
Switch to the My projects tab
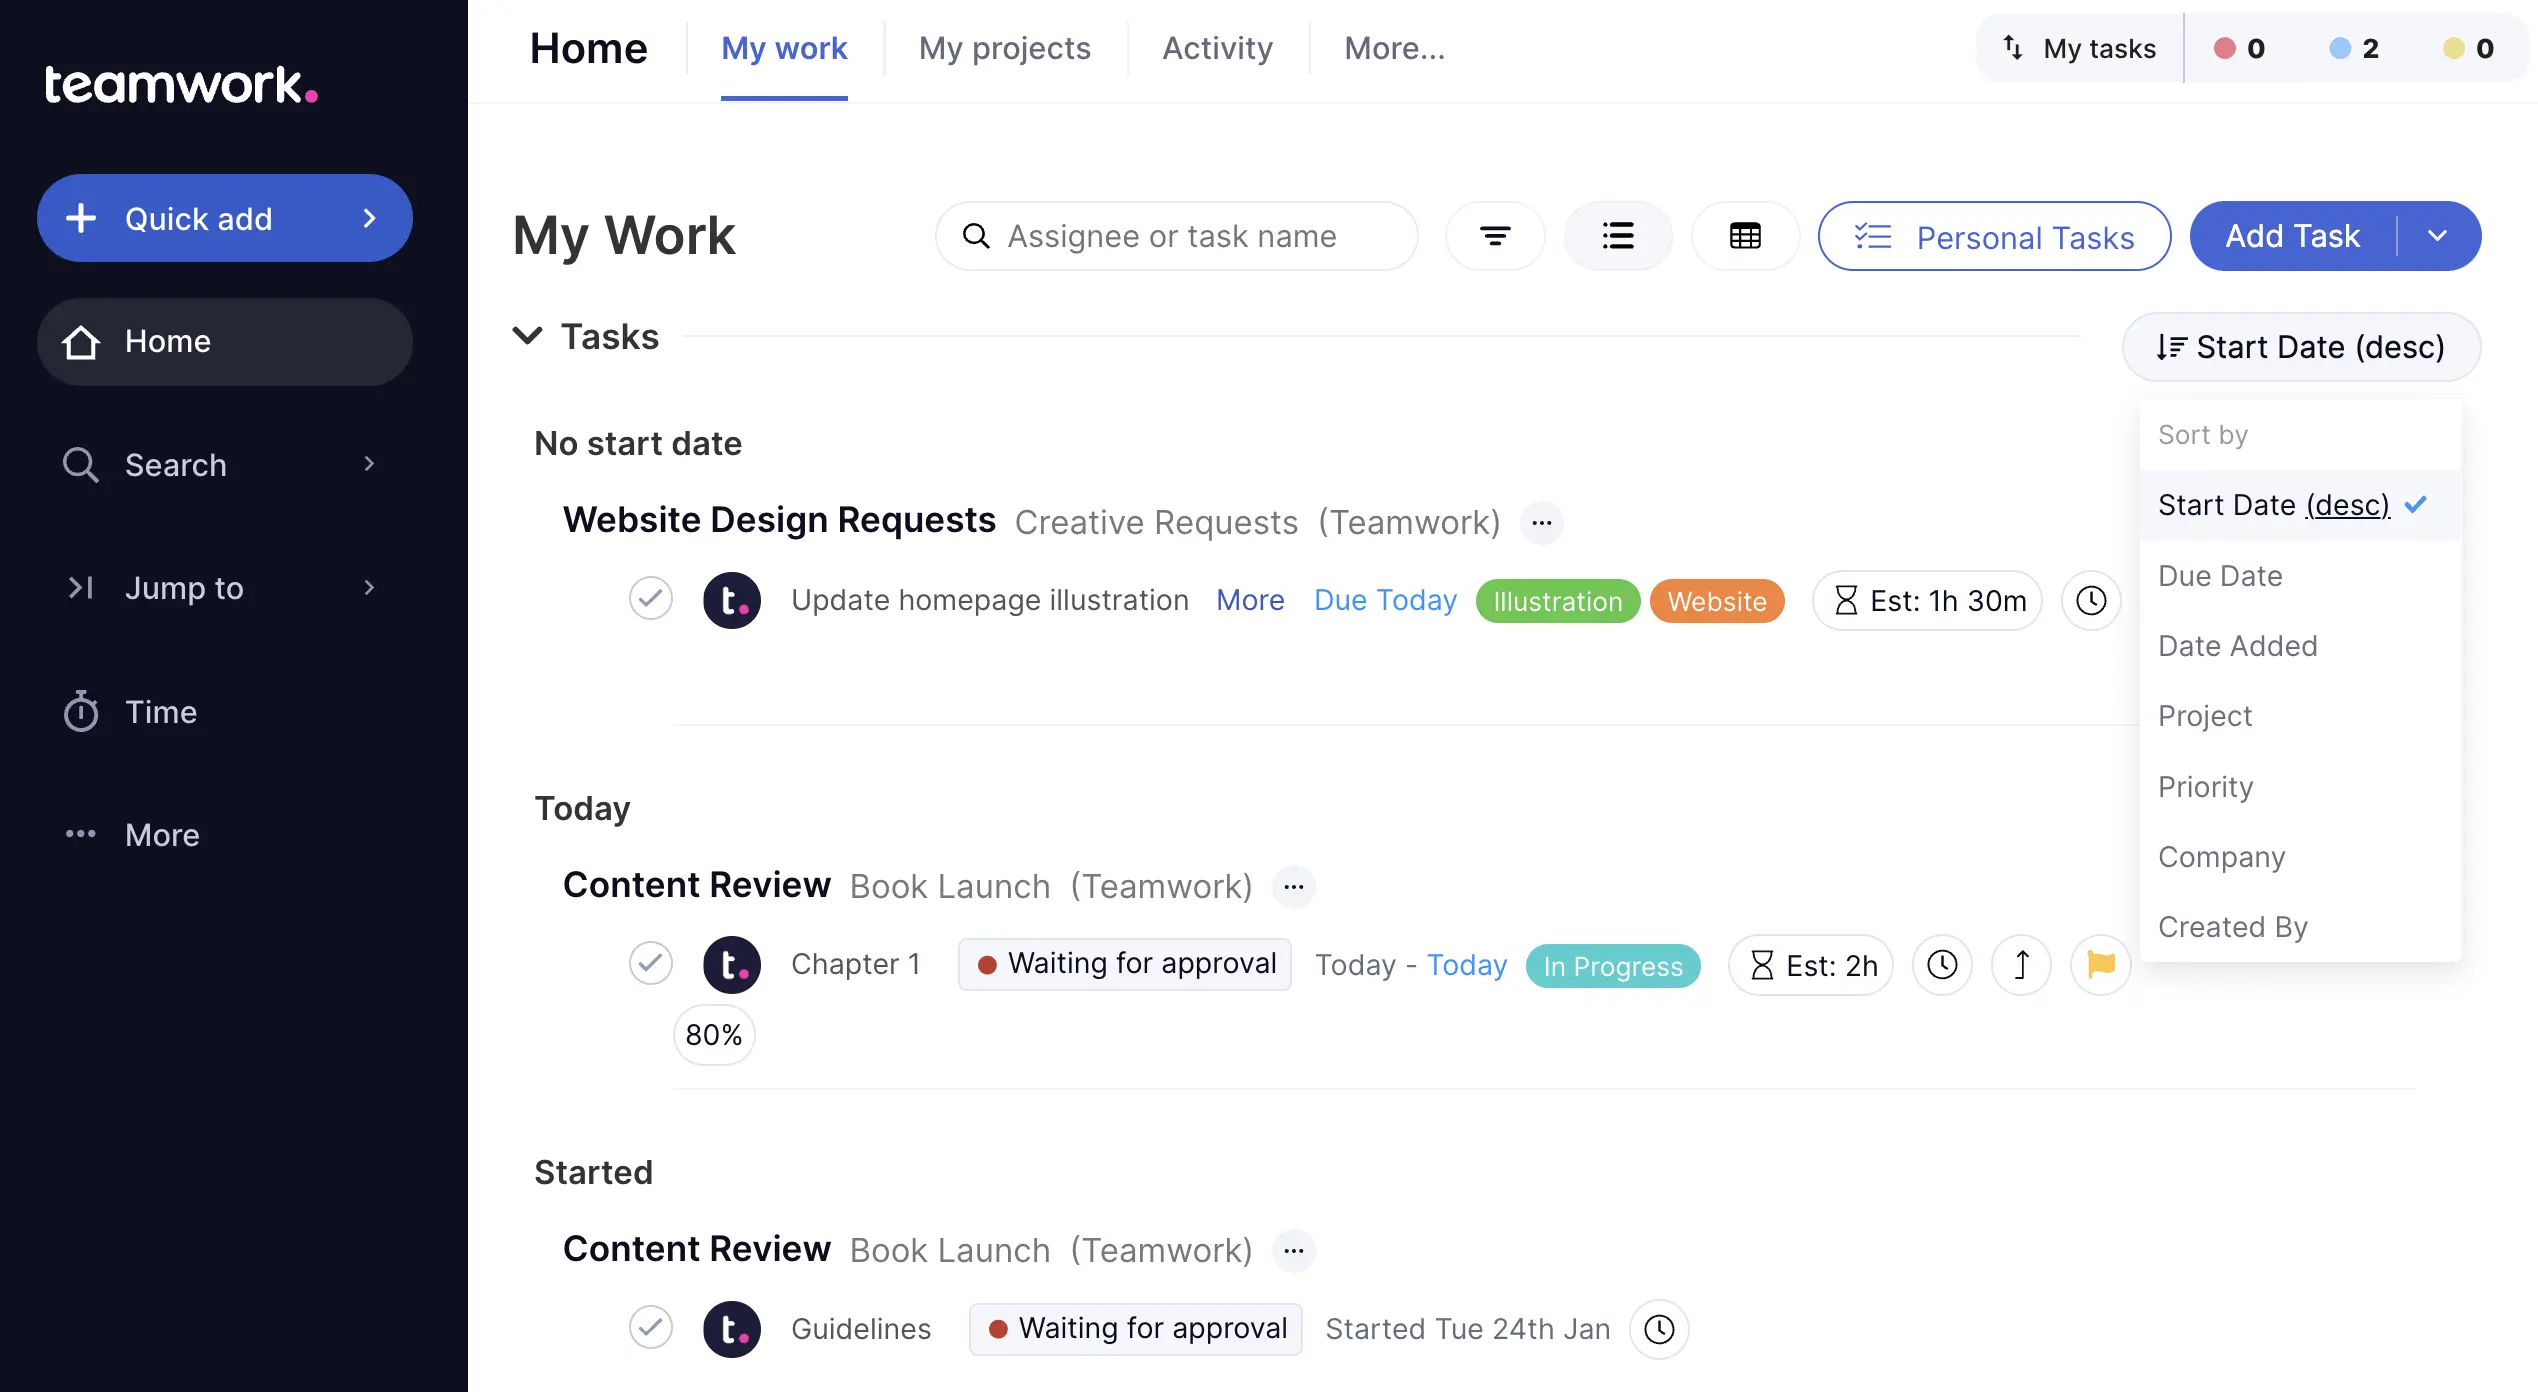tap(1004, 48)
